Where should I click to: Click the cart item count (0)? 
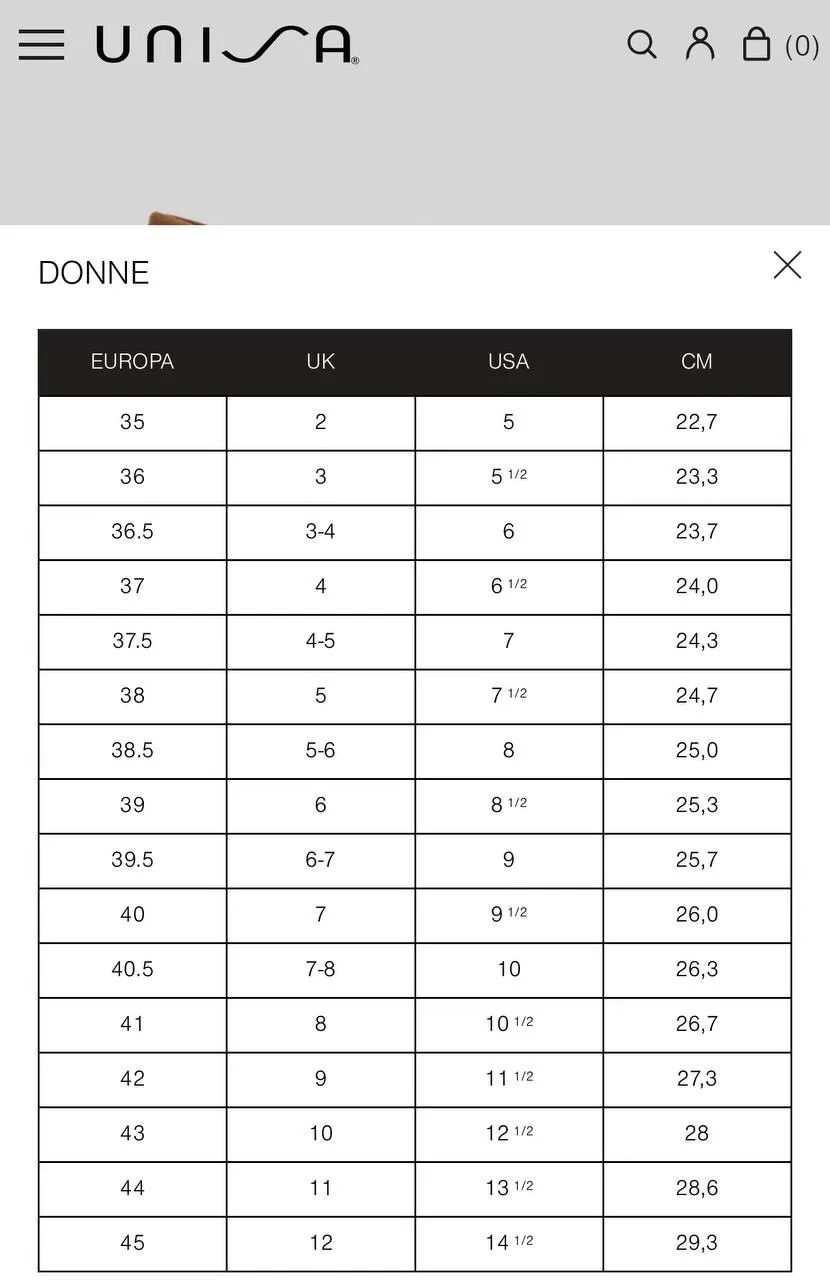[x=802, y=46]
